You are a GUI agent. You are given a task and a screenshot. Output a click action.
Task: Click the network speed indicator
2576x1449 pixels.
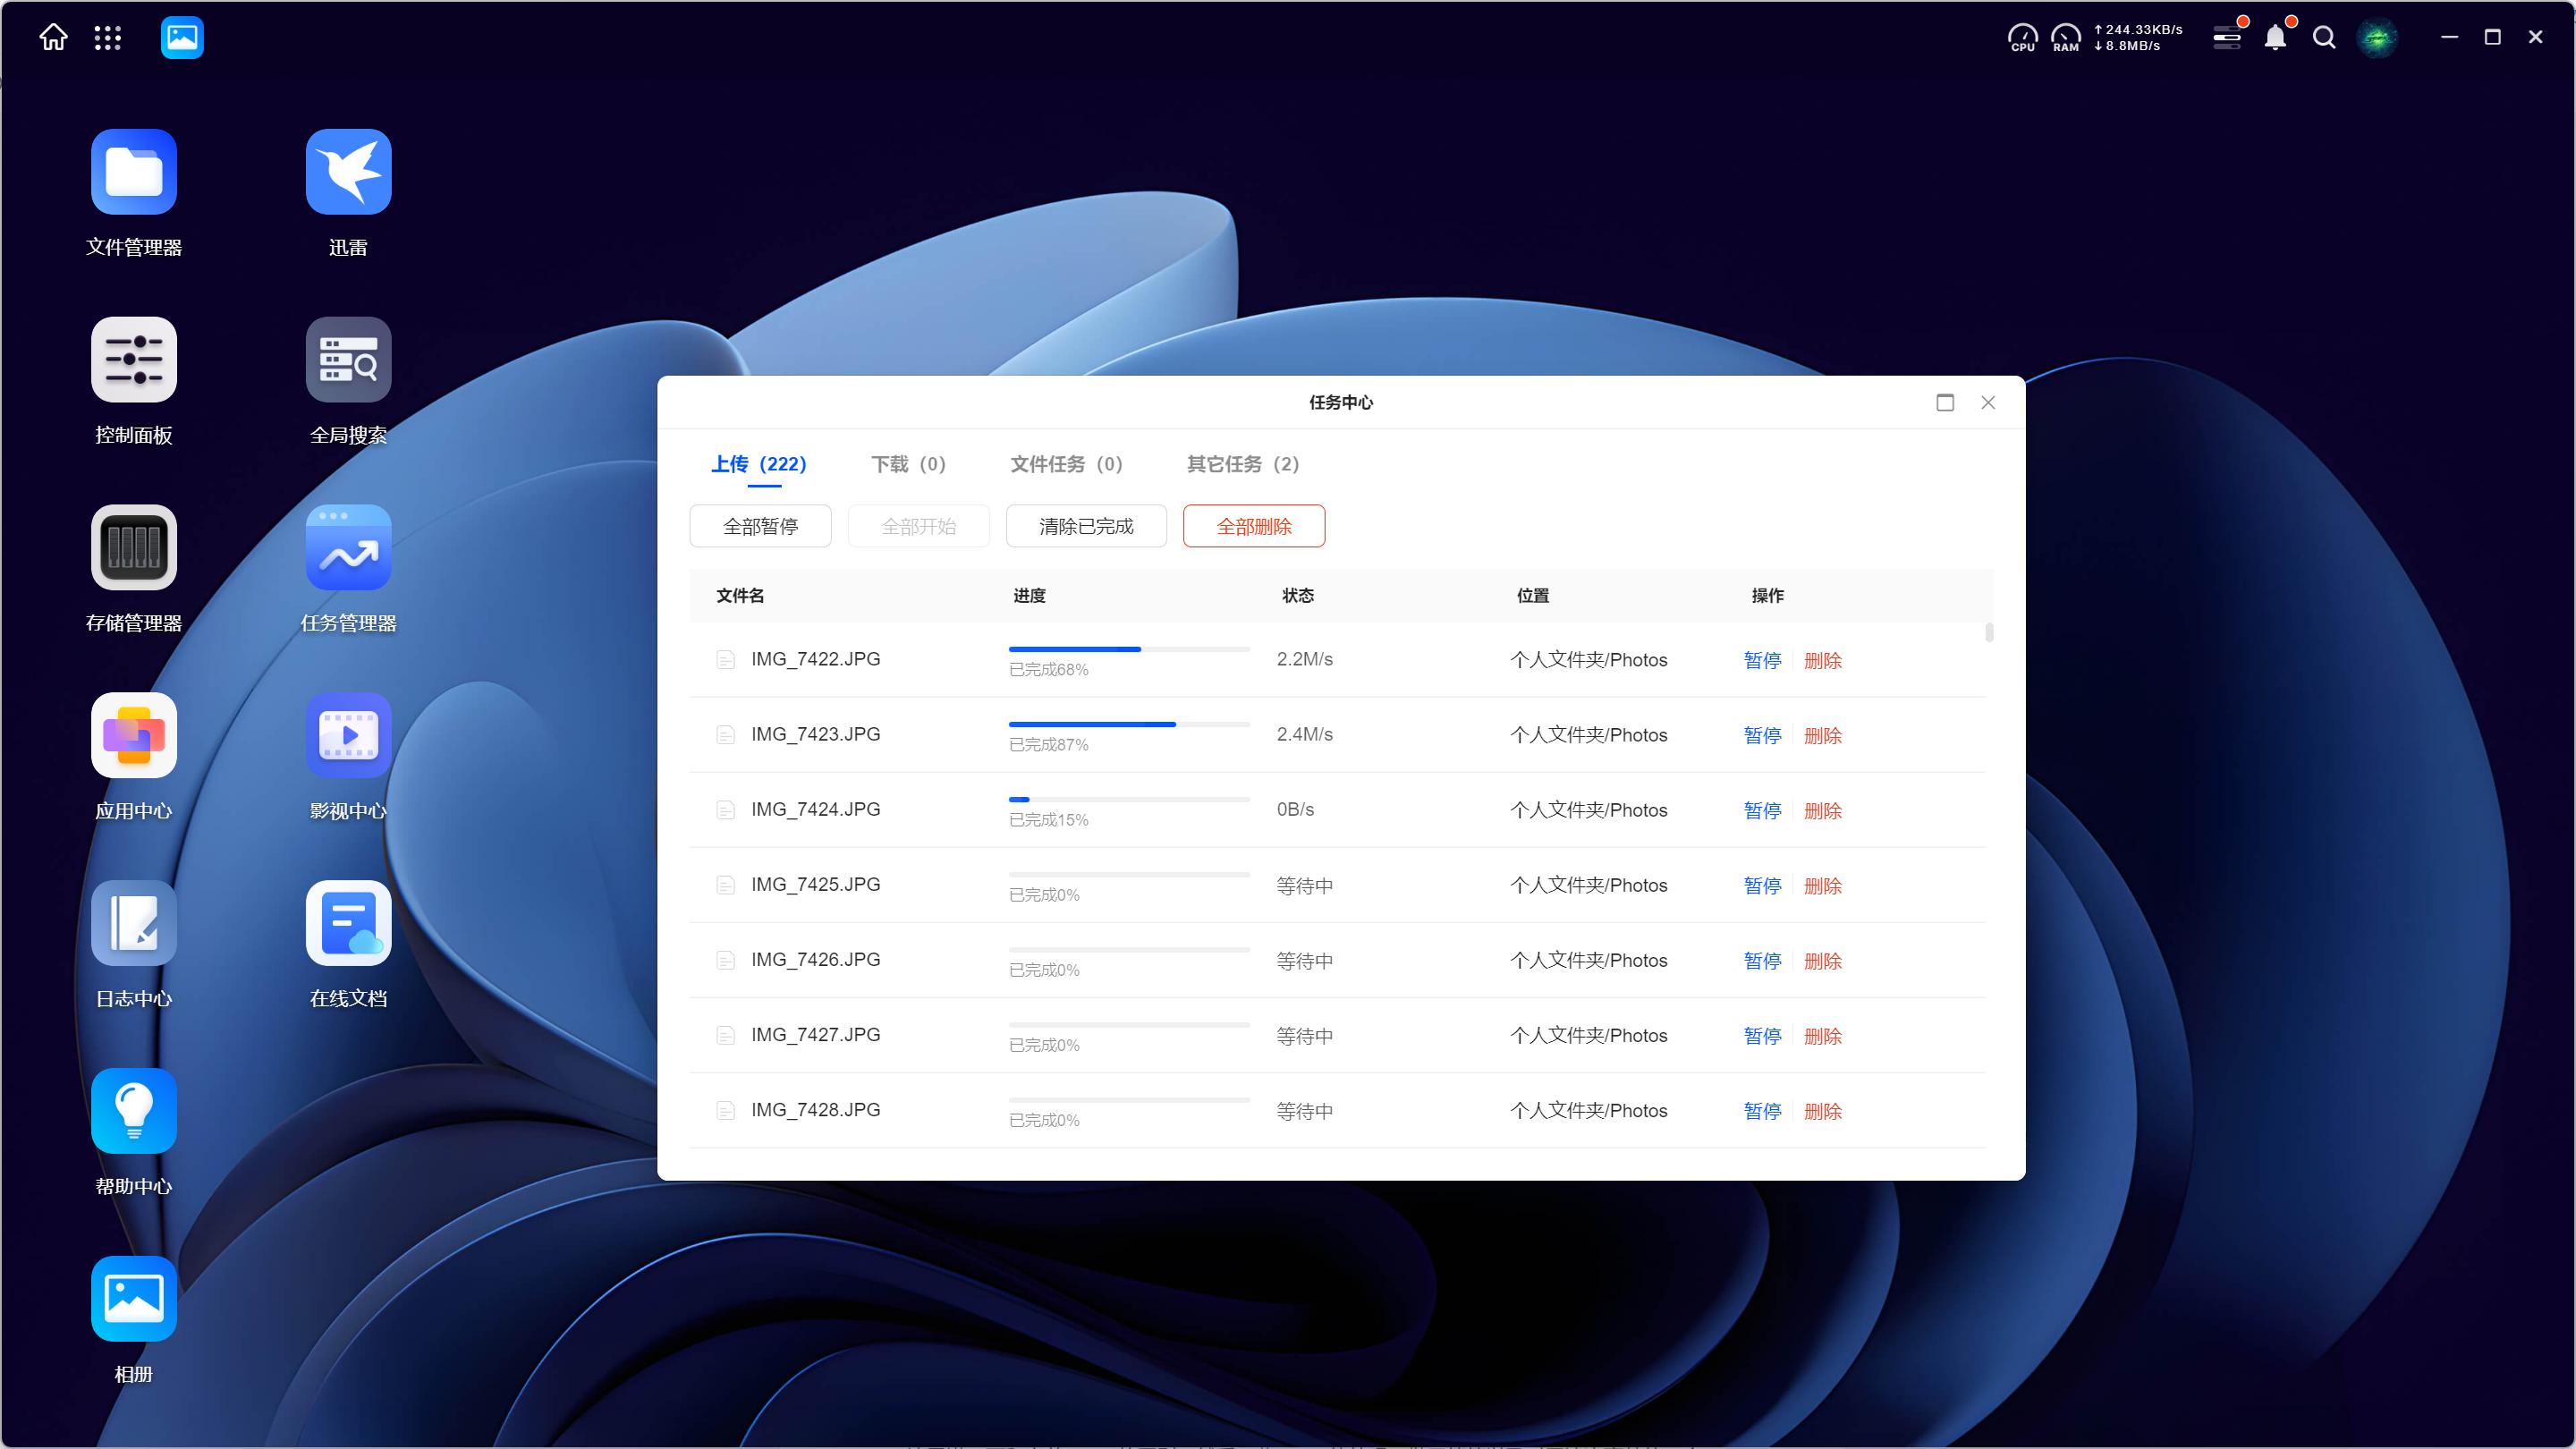point(2137,38)
